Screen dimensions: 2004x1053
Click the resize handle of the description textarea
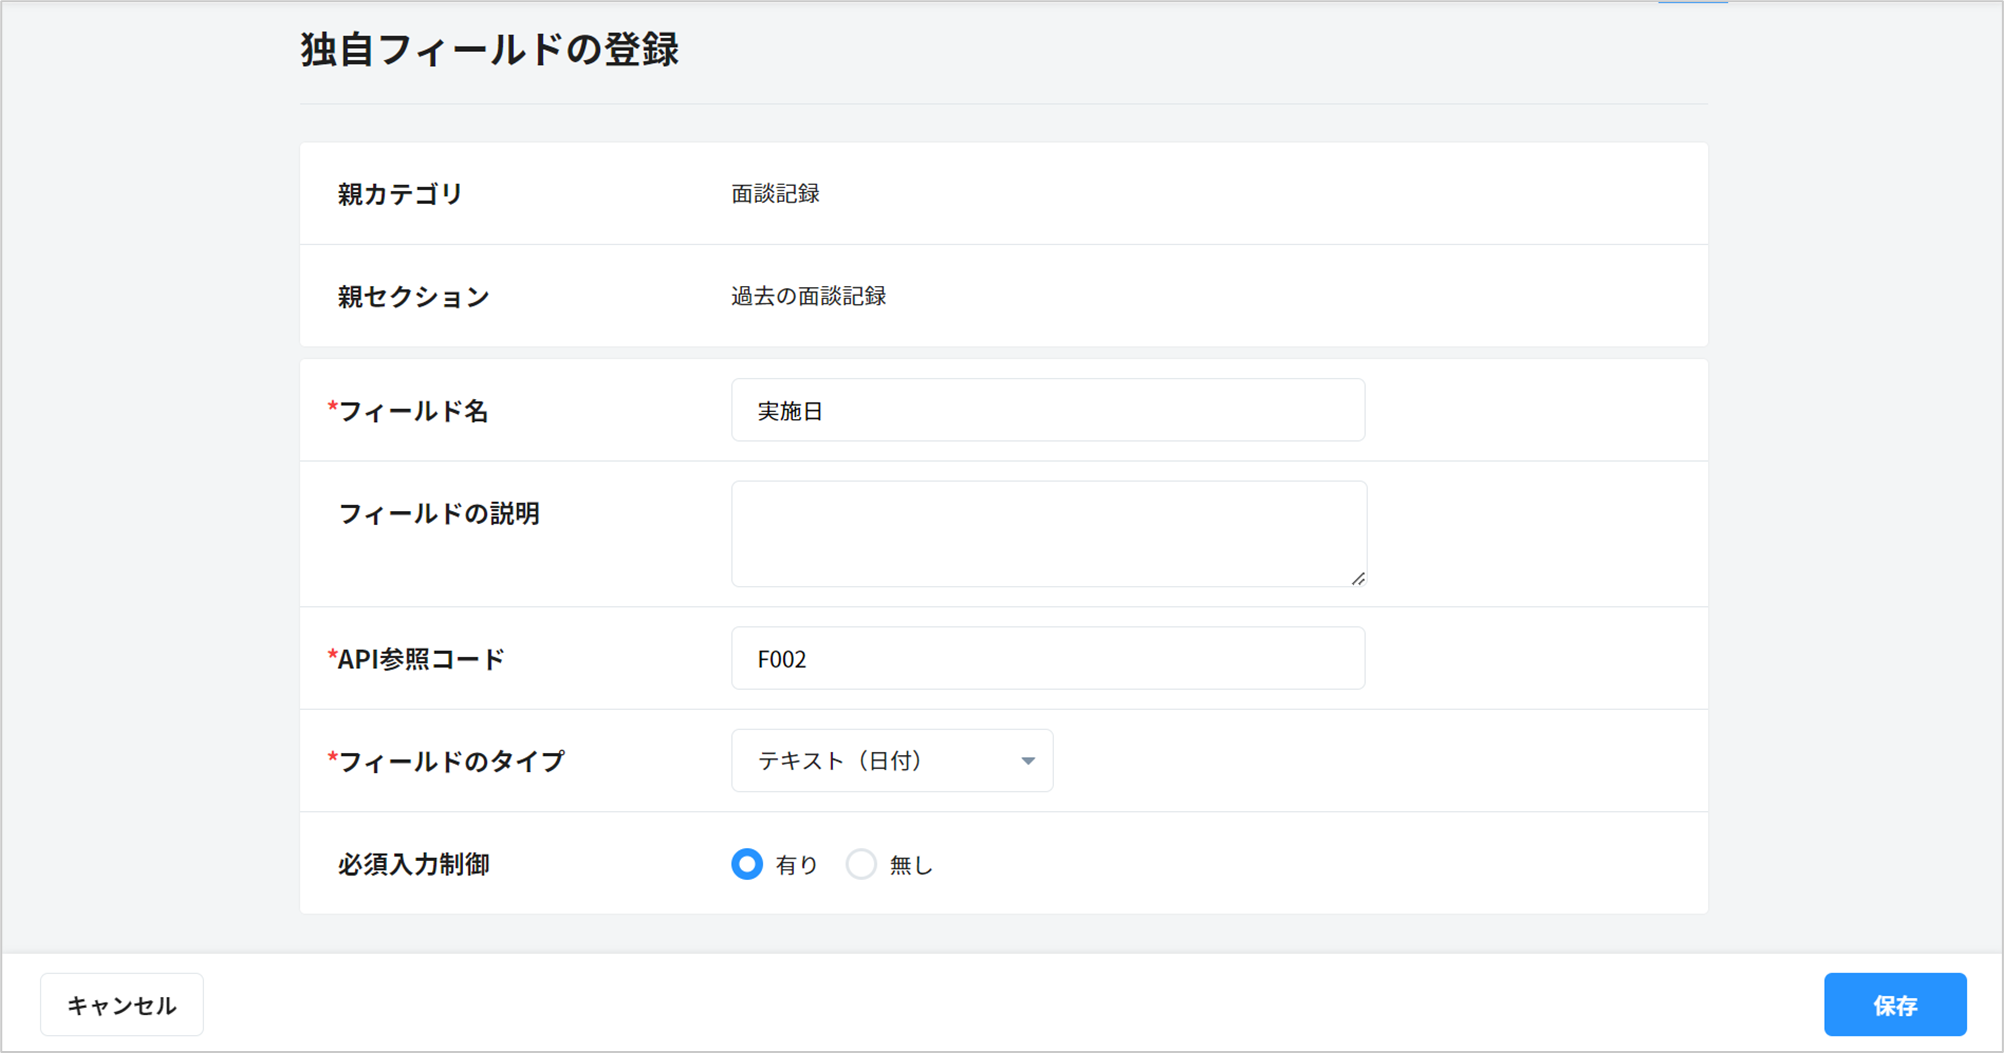(x=1357, y=578)
